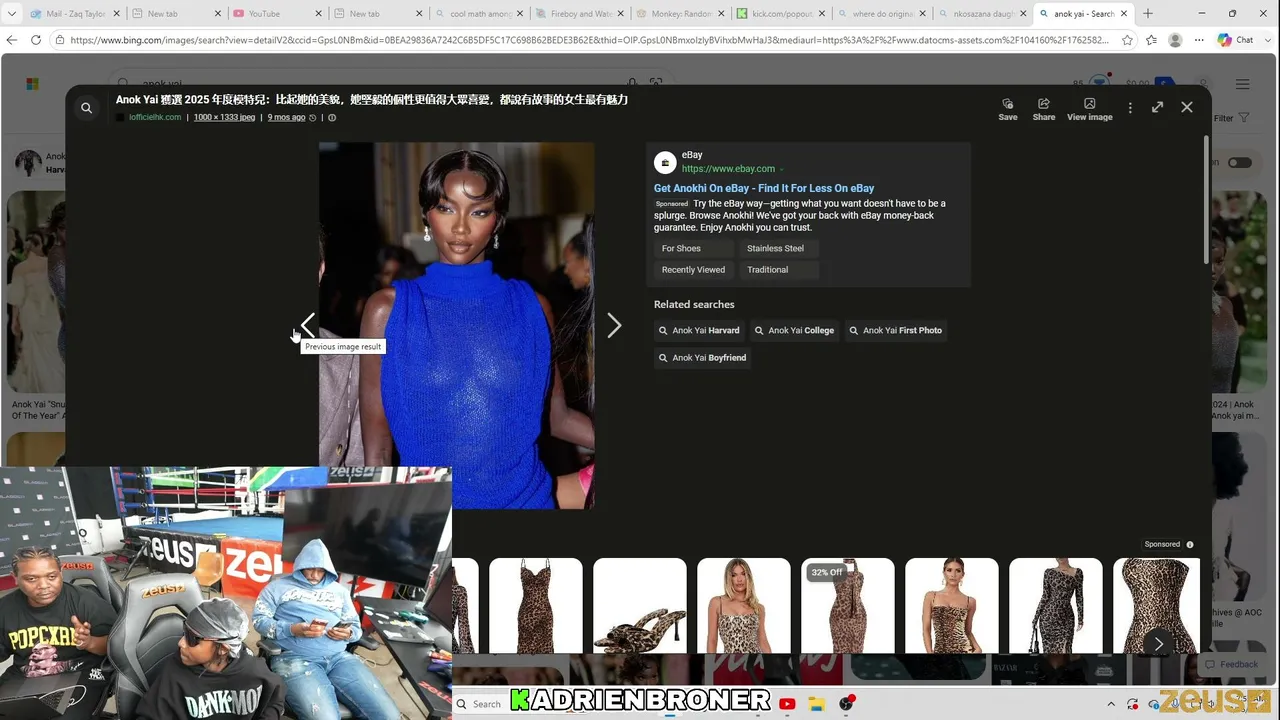Share this Anok Yai image
This screenshot has height=720, width=1280.
[x=1044, y=110]
